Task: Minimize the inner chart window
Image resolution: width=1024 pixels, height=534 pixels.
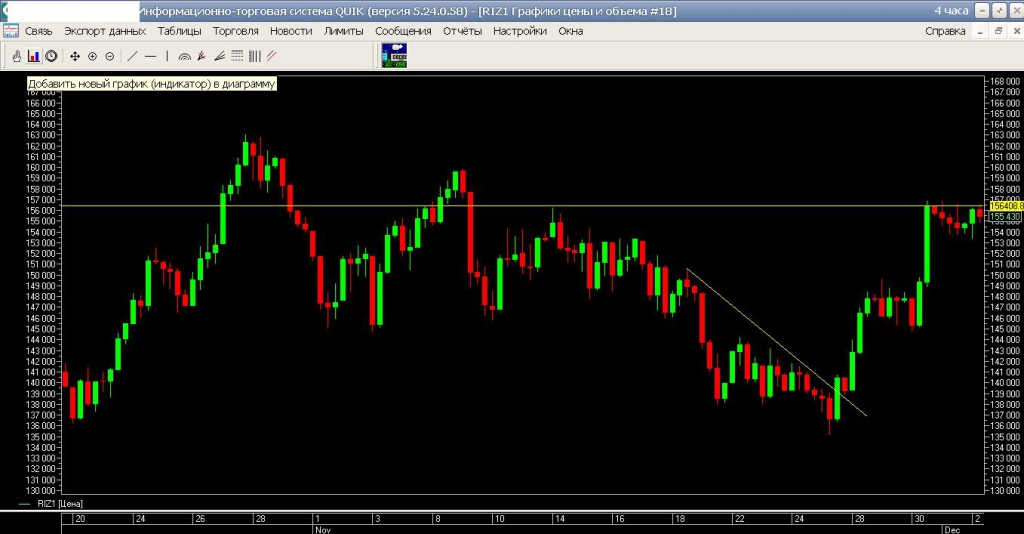Action: [x=980, y=31]
